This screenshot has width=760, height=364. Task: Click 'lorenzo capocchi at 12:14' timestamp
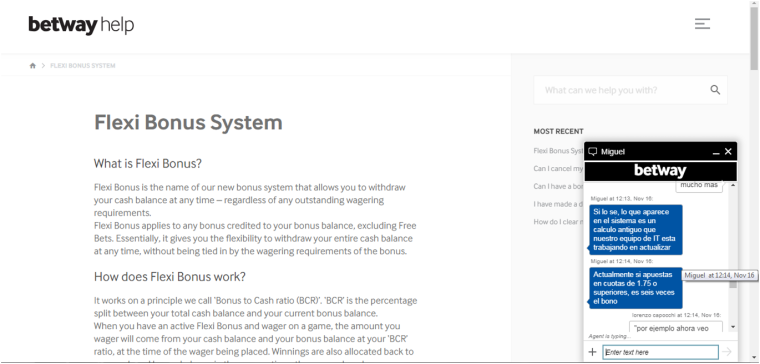coord(676,315)
